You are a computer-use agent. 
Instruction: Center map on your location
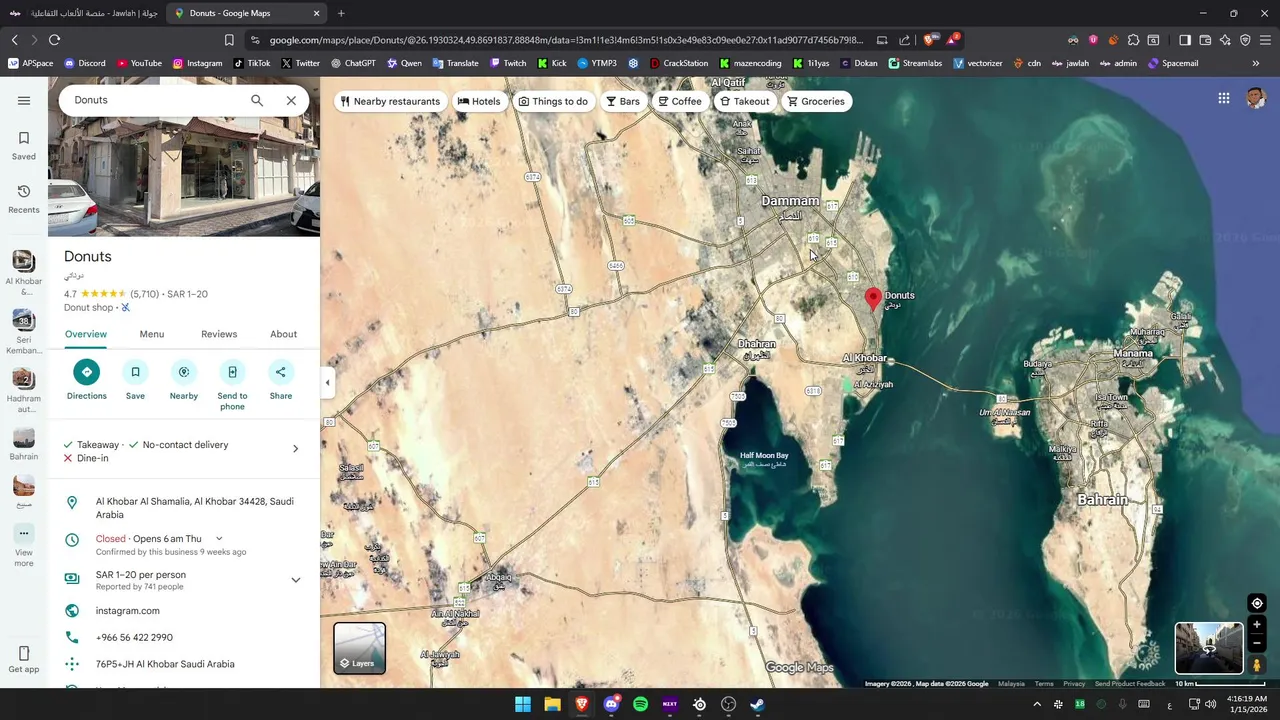click(1257, 603)
